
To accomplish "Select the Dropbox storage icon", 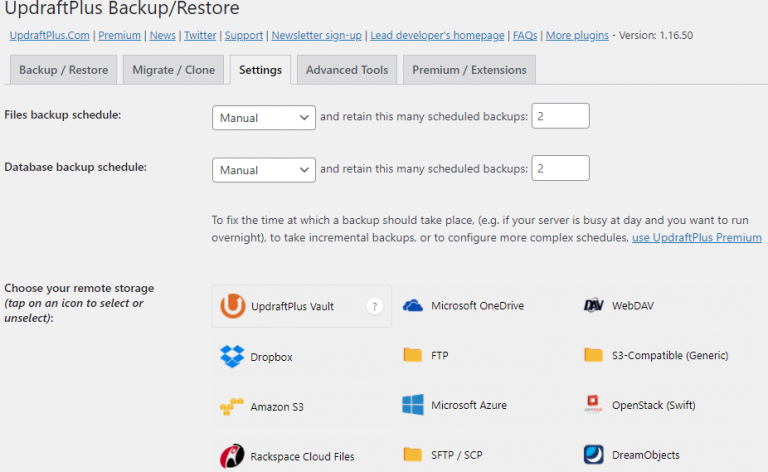I will 232,356.
